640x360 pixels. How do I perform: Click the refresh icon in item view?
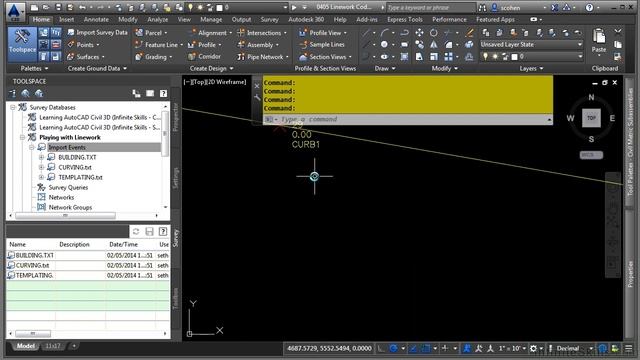point(136,231)
